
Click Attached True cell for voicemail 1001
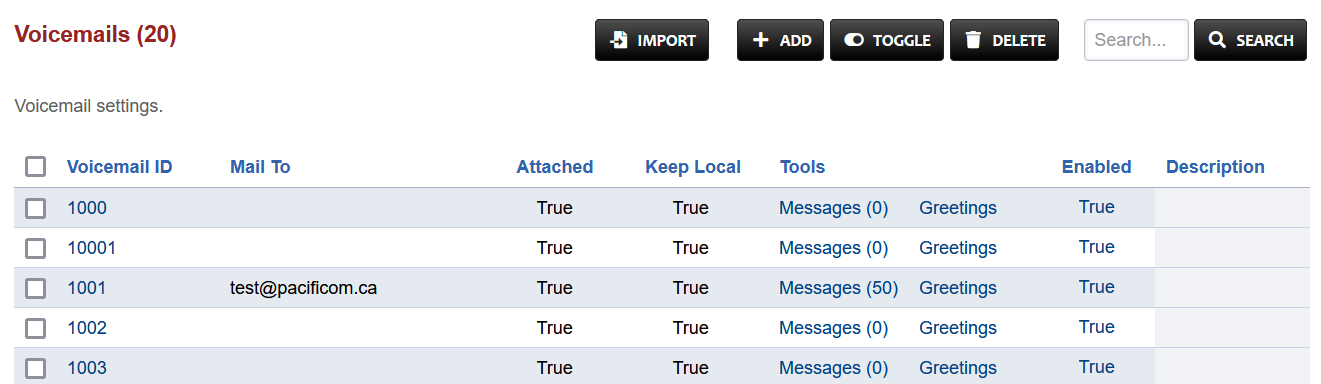(x=555, y=288)
